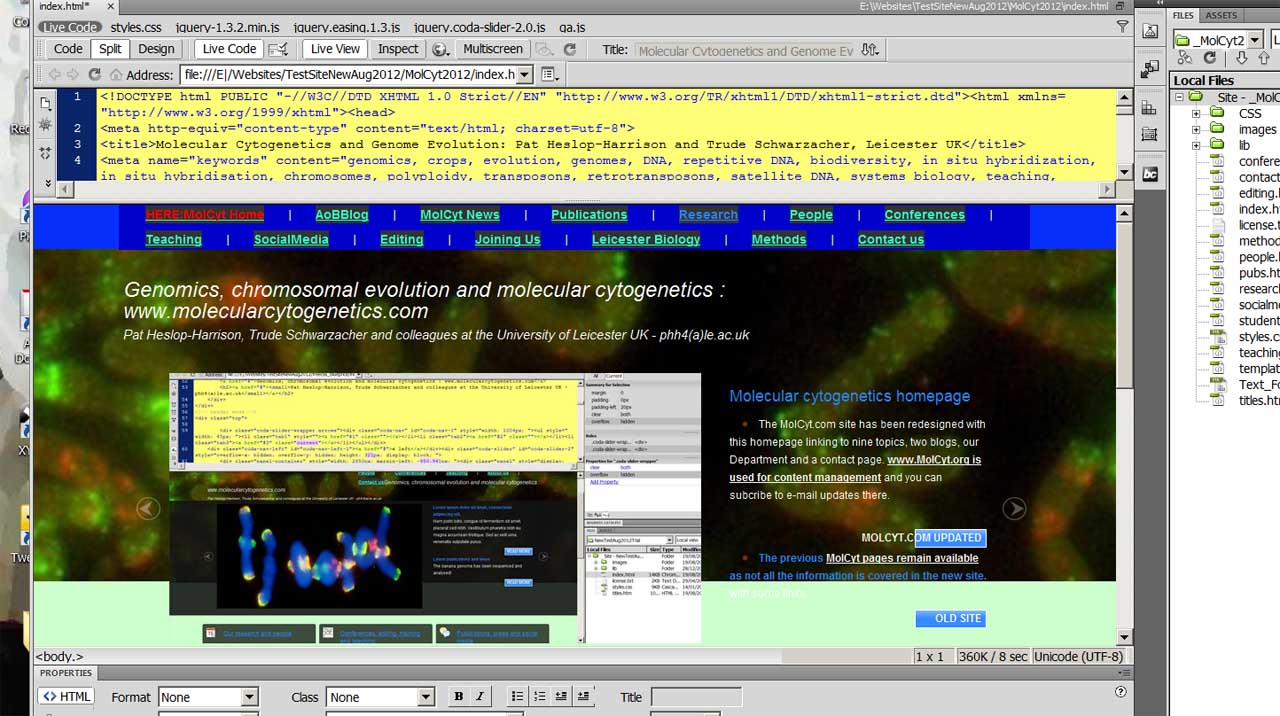This screenshot has height=716, width=1280.
Task: Toggle Live View off
Action: pos(335,49)
